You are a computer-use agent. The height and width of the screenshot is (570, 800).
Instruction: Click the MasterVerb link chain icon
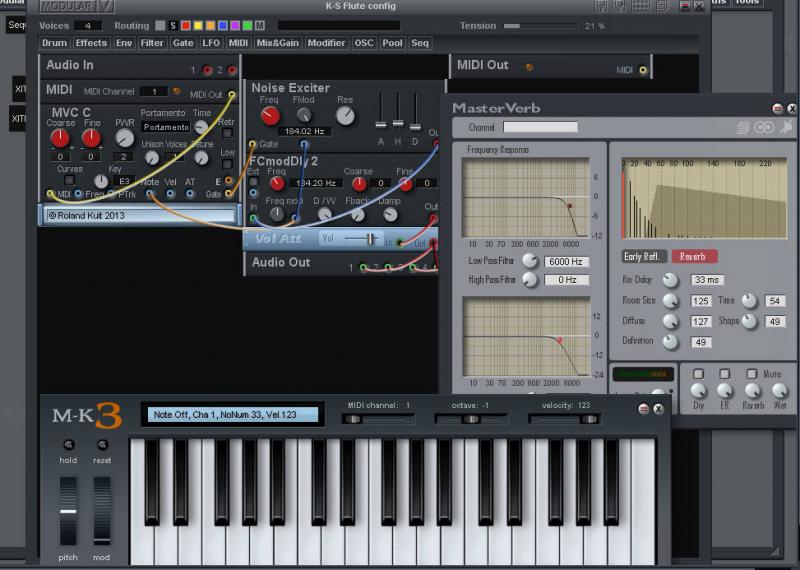click(764, 127)
